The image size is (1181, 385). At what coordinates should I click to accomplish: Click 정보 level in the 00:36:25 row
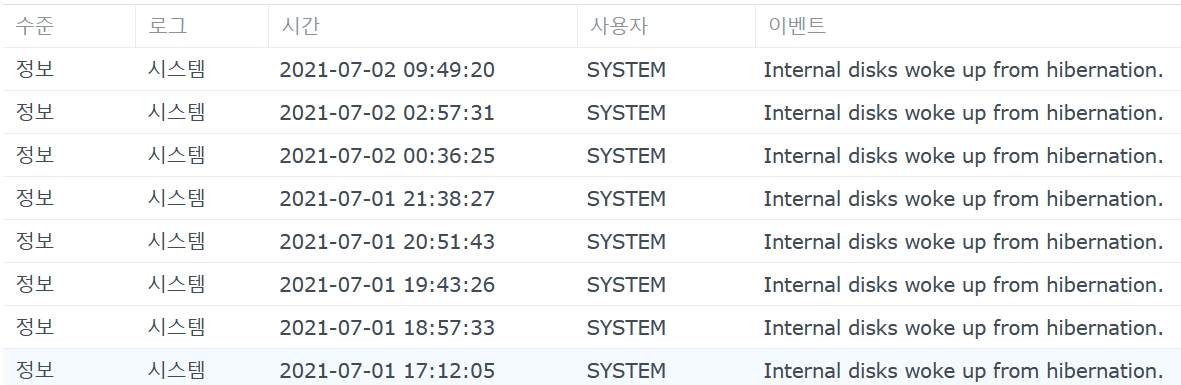(x=35, y=155)
